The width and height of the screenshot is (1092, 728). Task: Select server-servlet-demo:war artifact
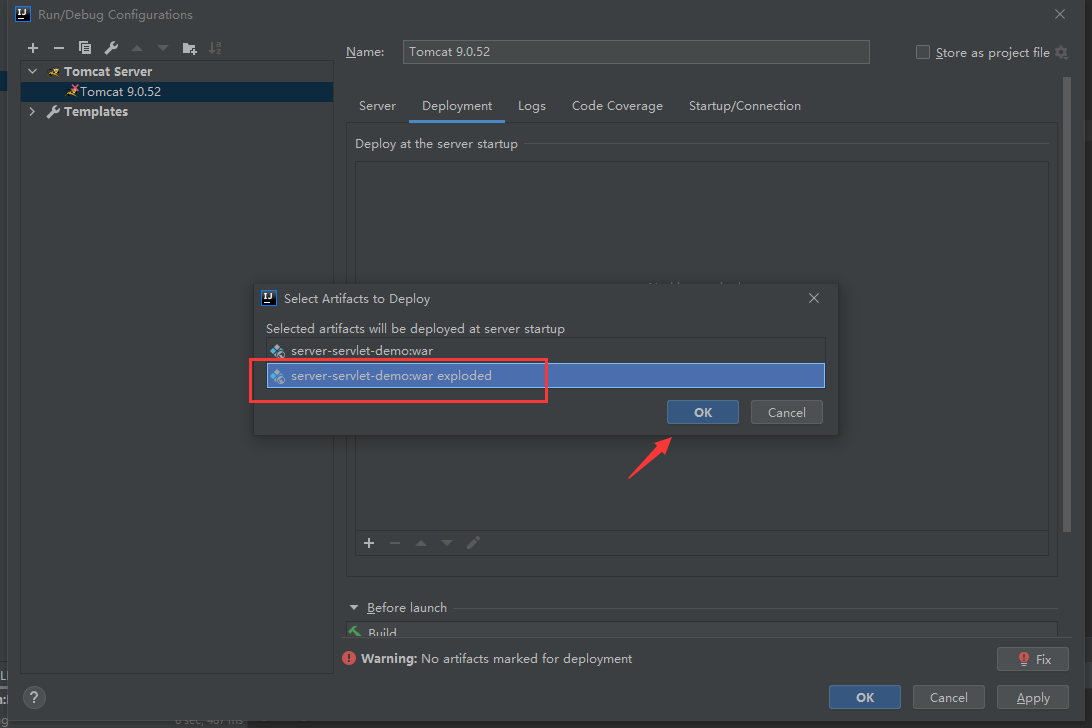545,350
